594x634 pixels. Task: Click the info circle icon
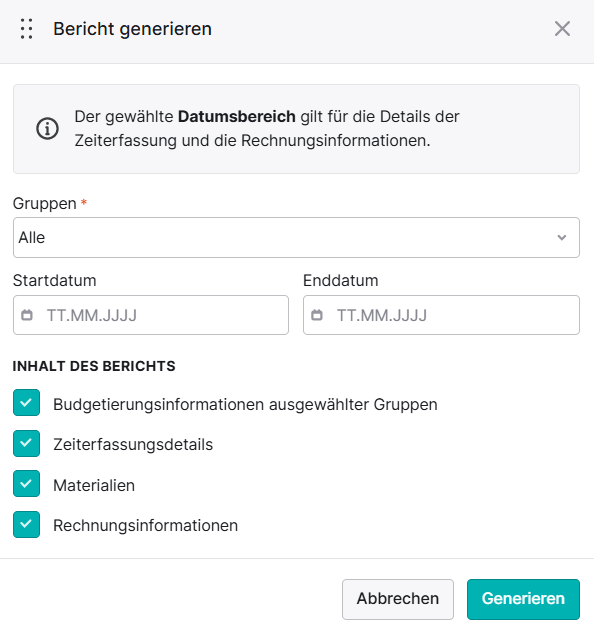tap(47, 129)
